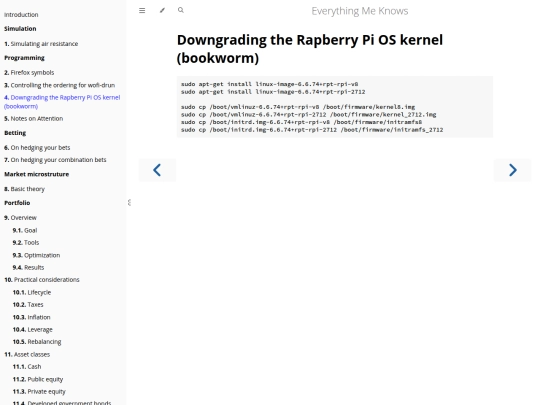Open Notes on Attention chapter

[x=33, y=118]
